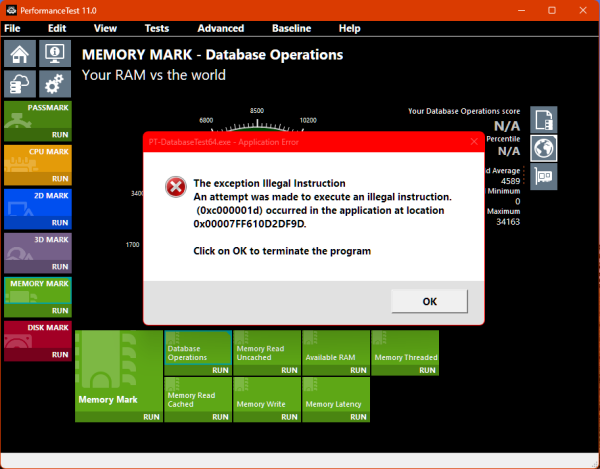The height and width of the screenshot is (469, 600).
Task: Select the CPU Mark tile
Action: tap(38, 159)
